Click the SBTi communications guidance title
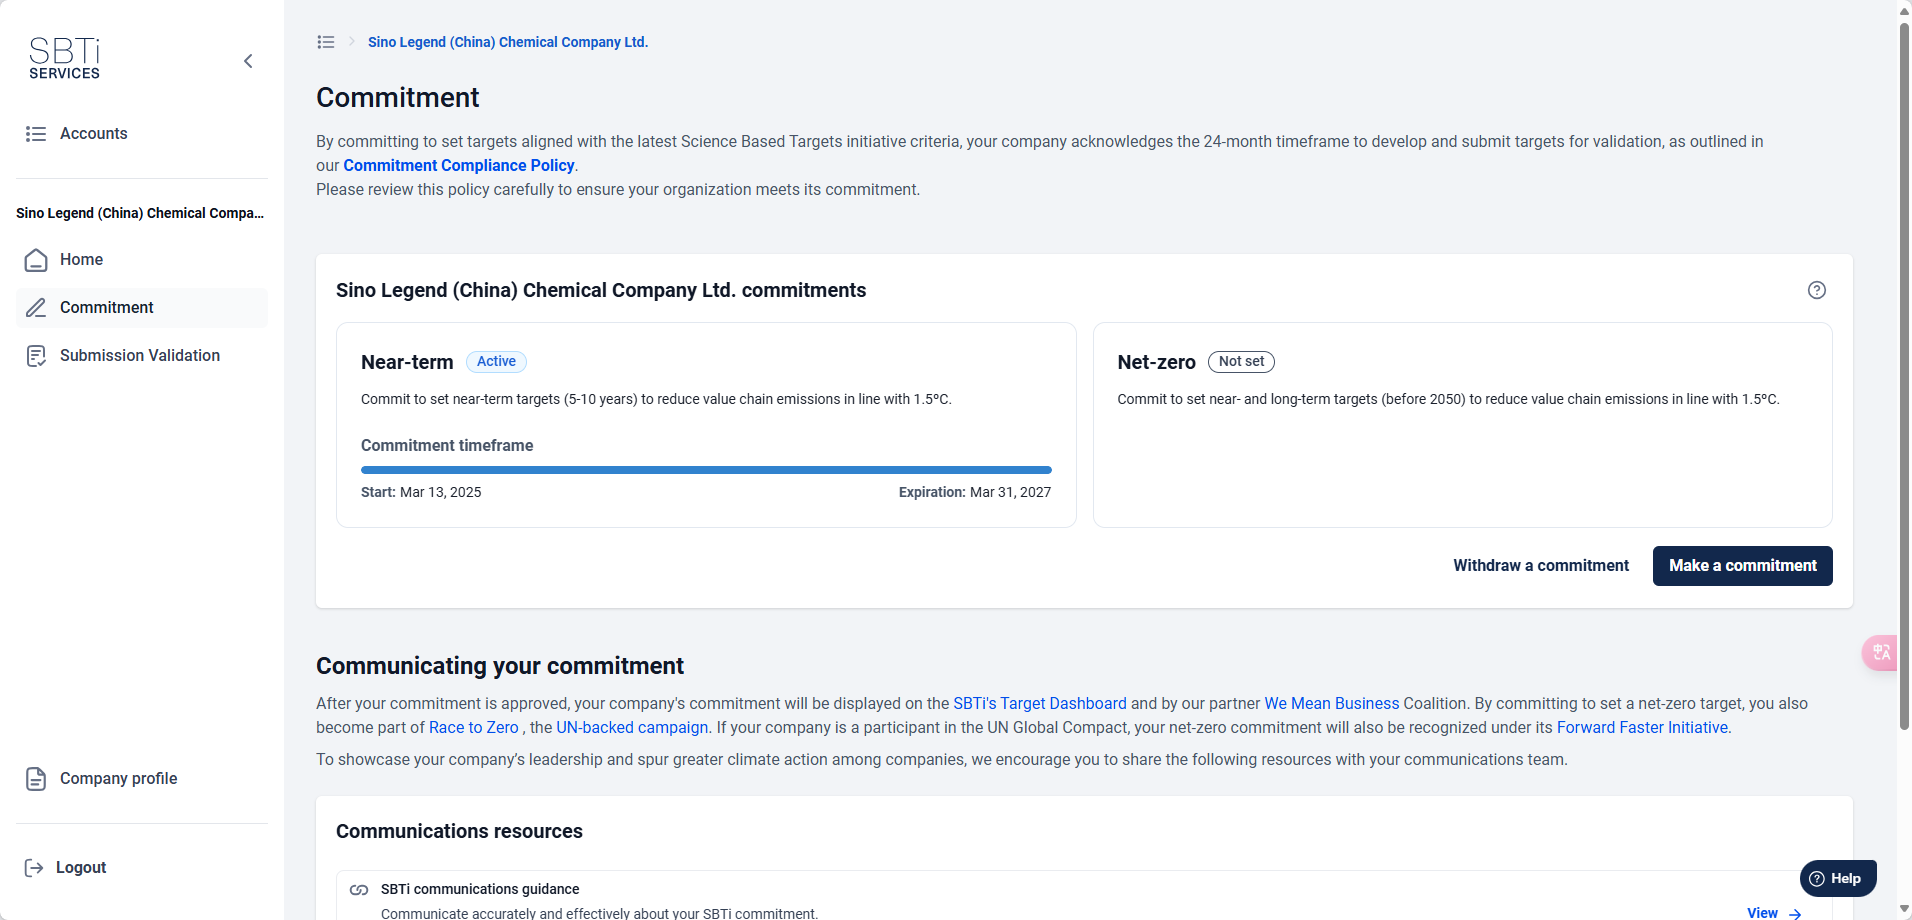 [480, 890]
